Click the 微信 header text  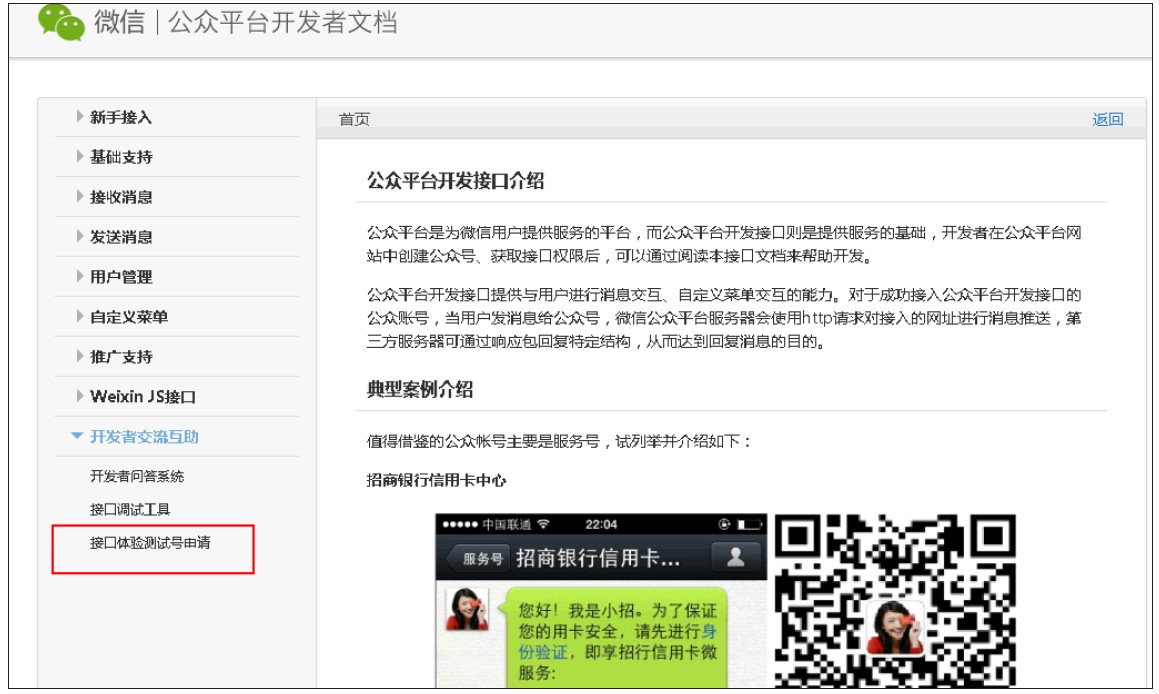(120, 22)
